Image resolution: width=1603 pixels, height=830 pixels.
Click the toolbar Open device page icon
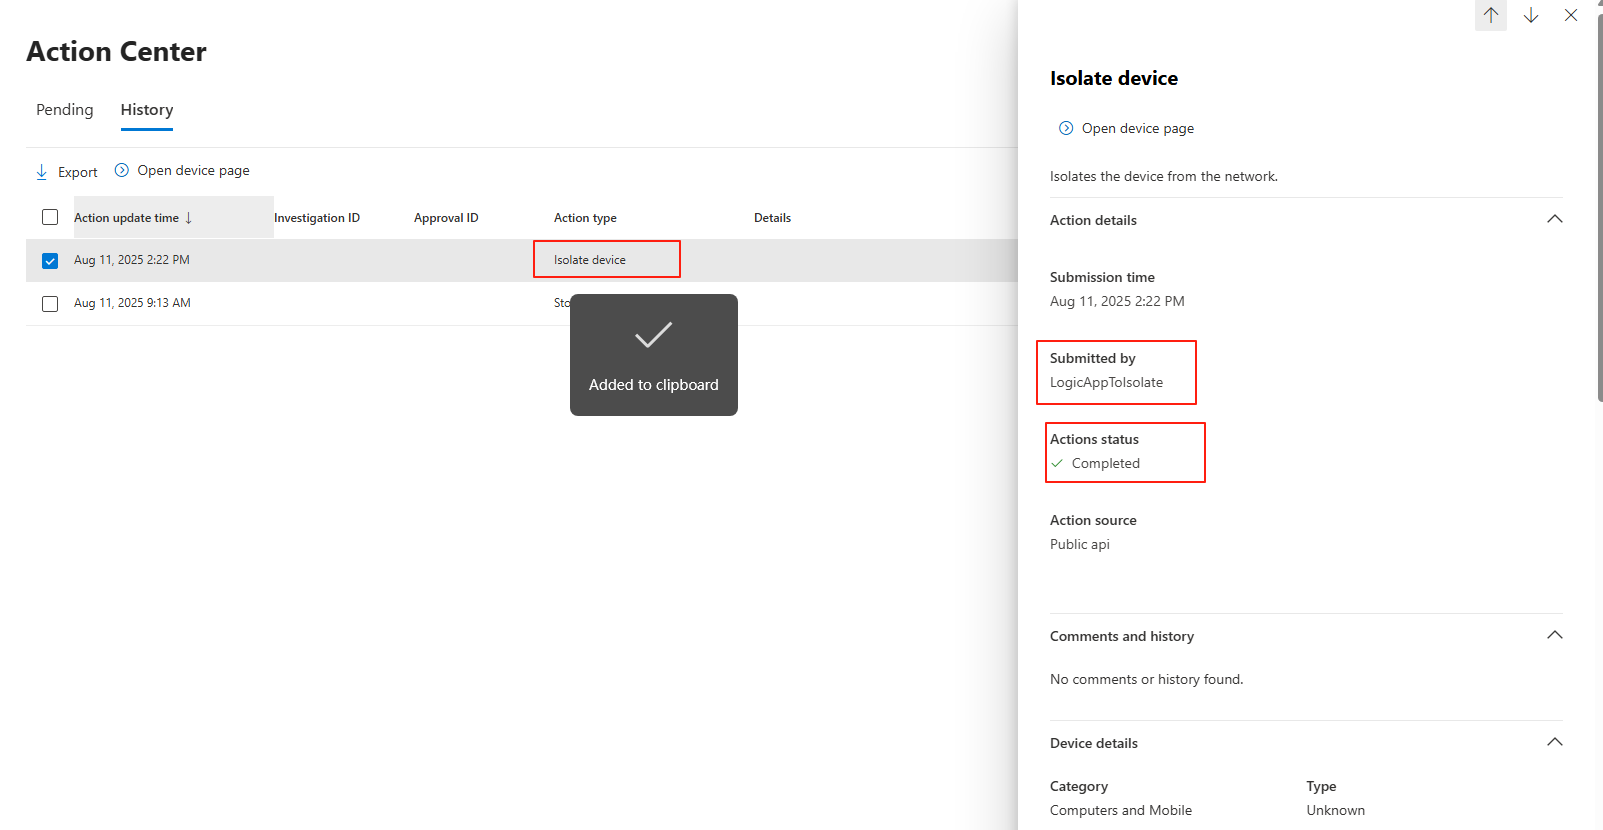tap(122, 170)
